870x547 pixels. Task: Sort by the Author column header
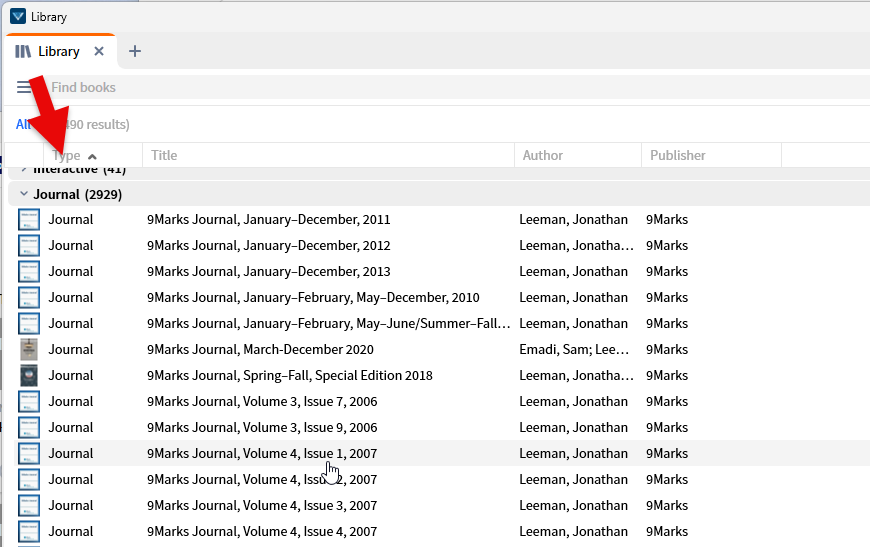click(x=578, y=155)
